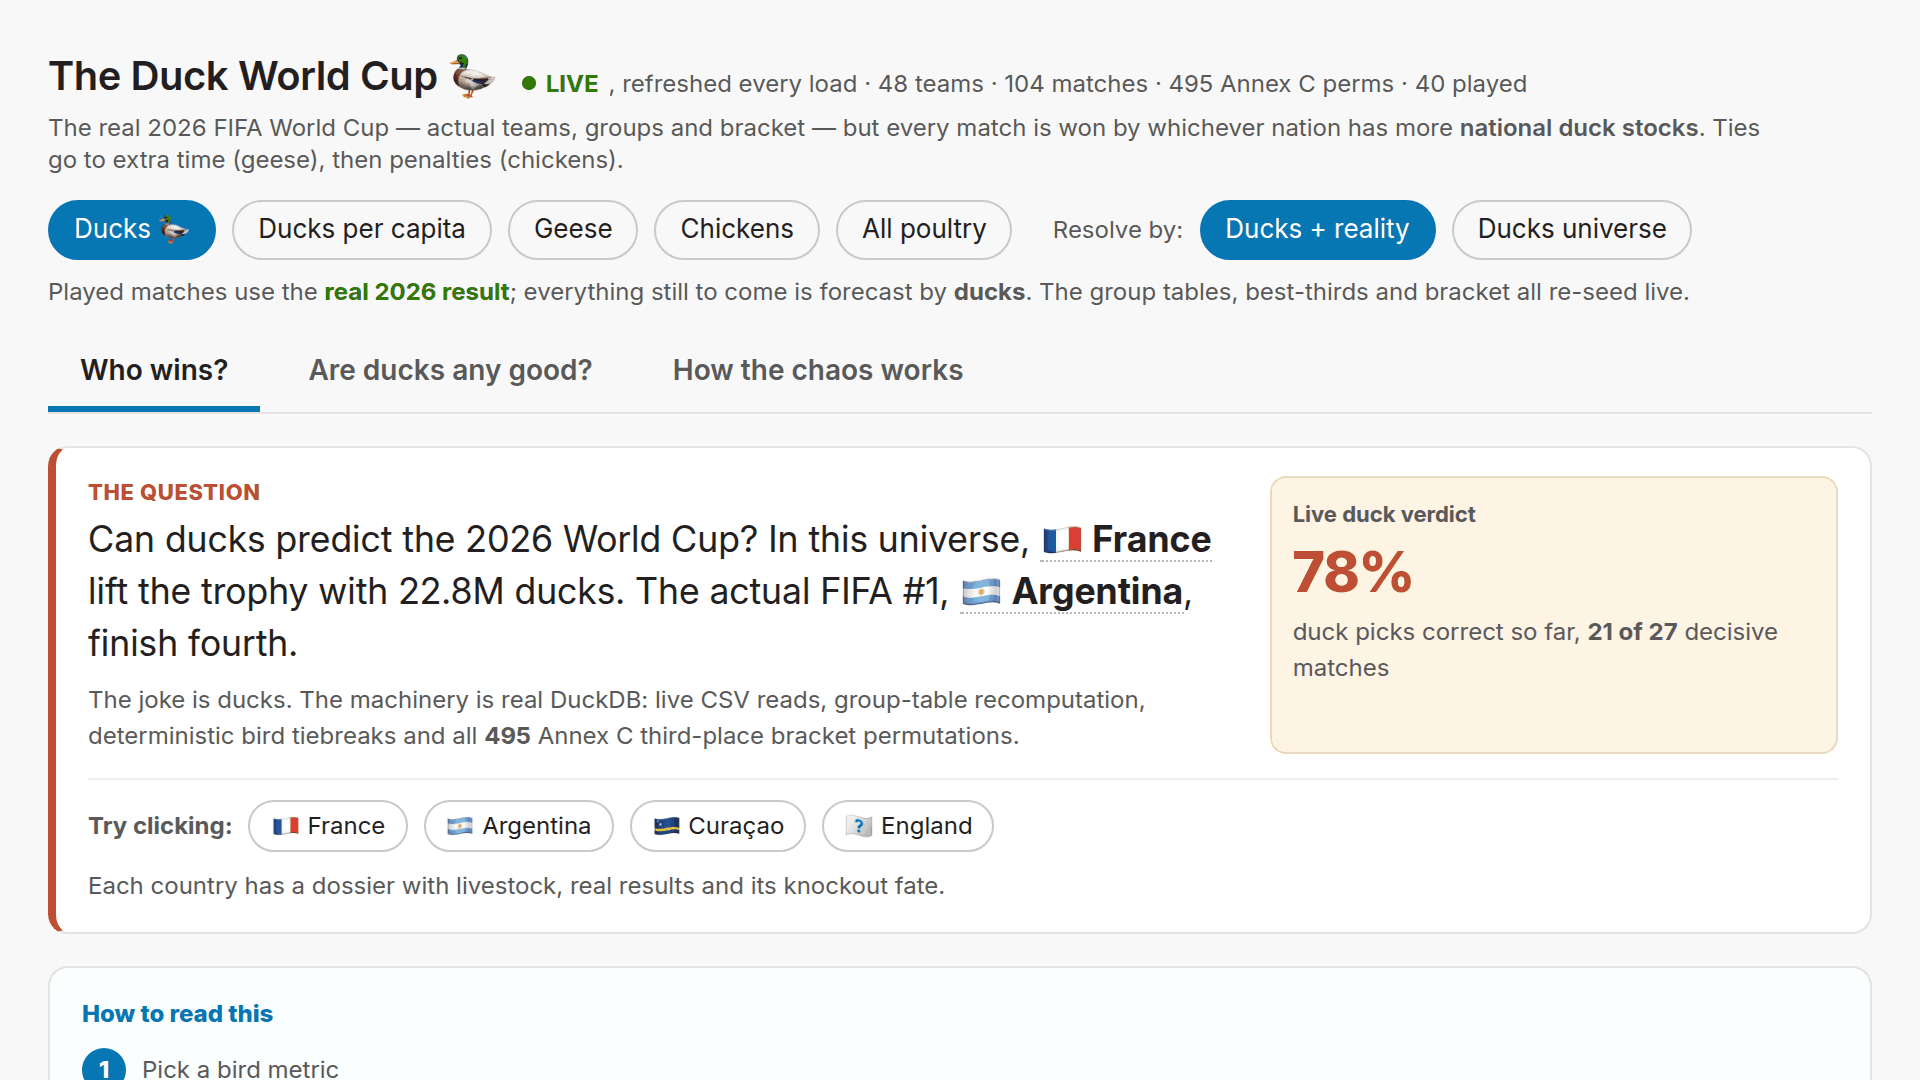The height and width of the screenshot is (1080, 1920).
Task: Choose the Chickens metric
Action: 737,230
